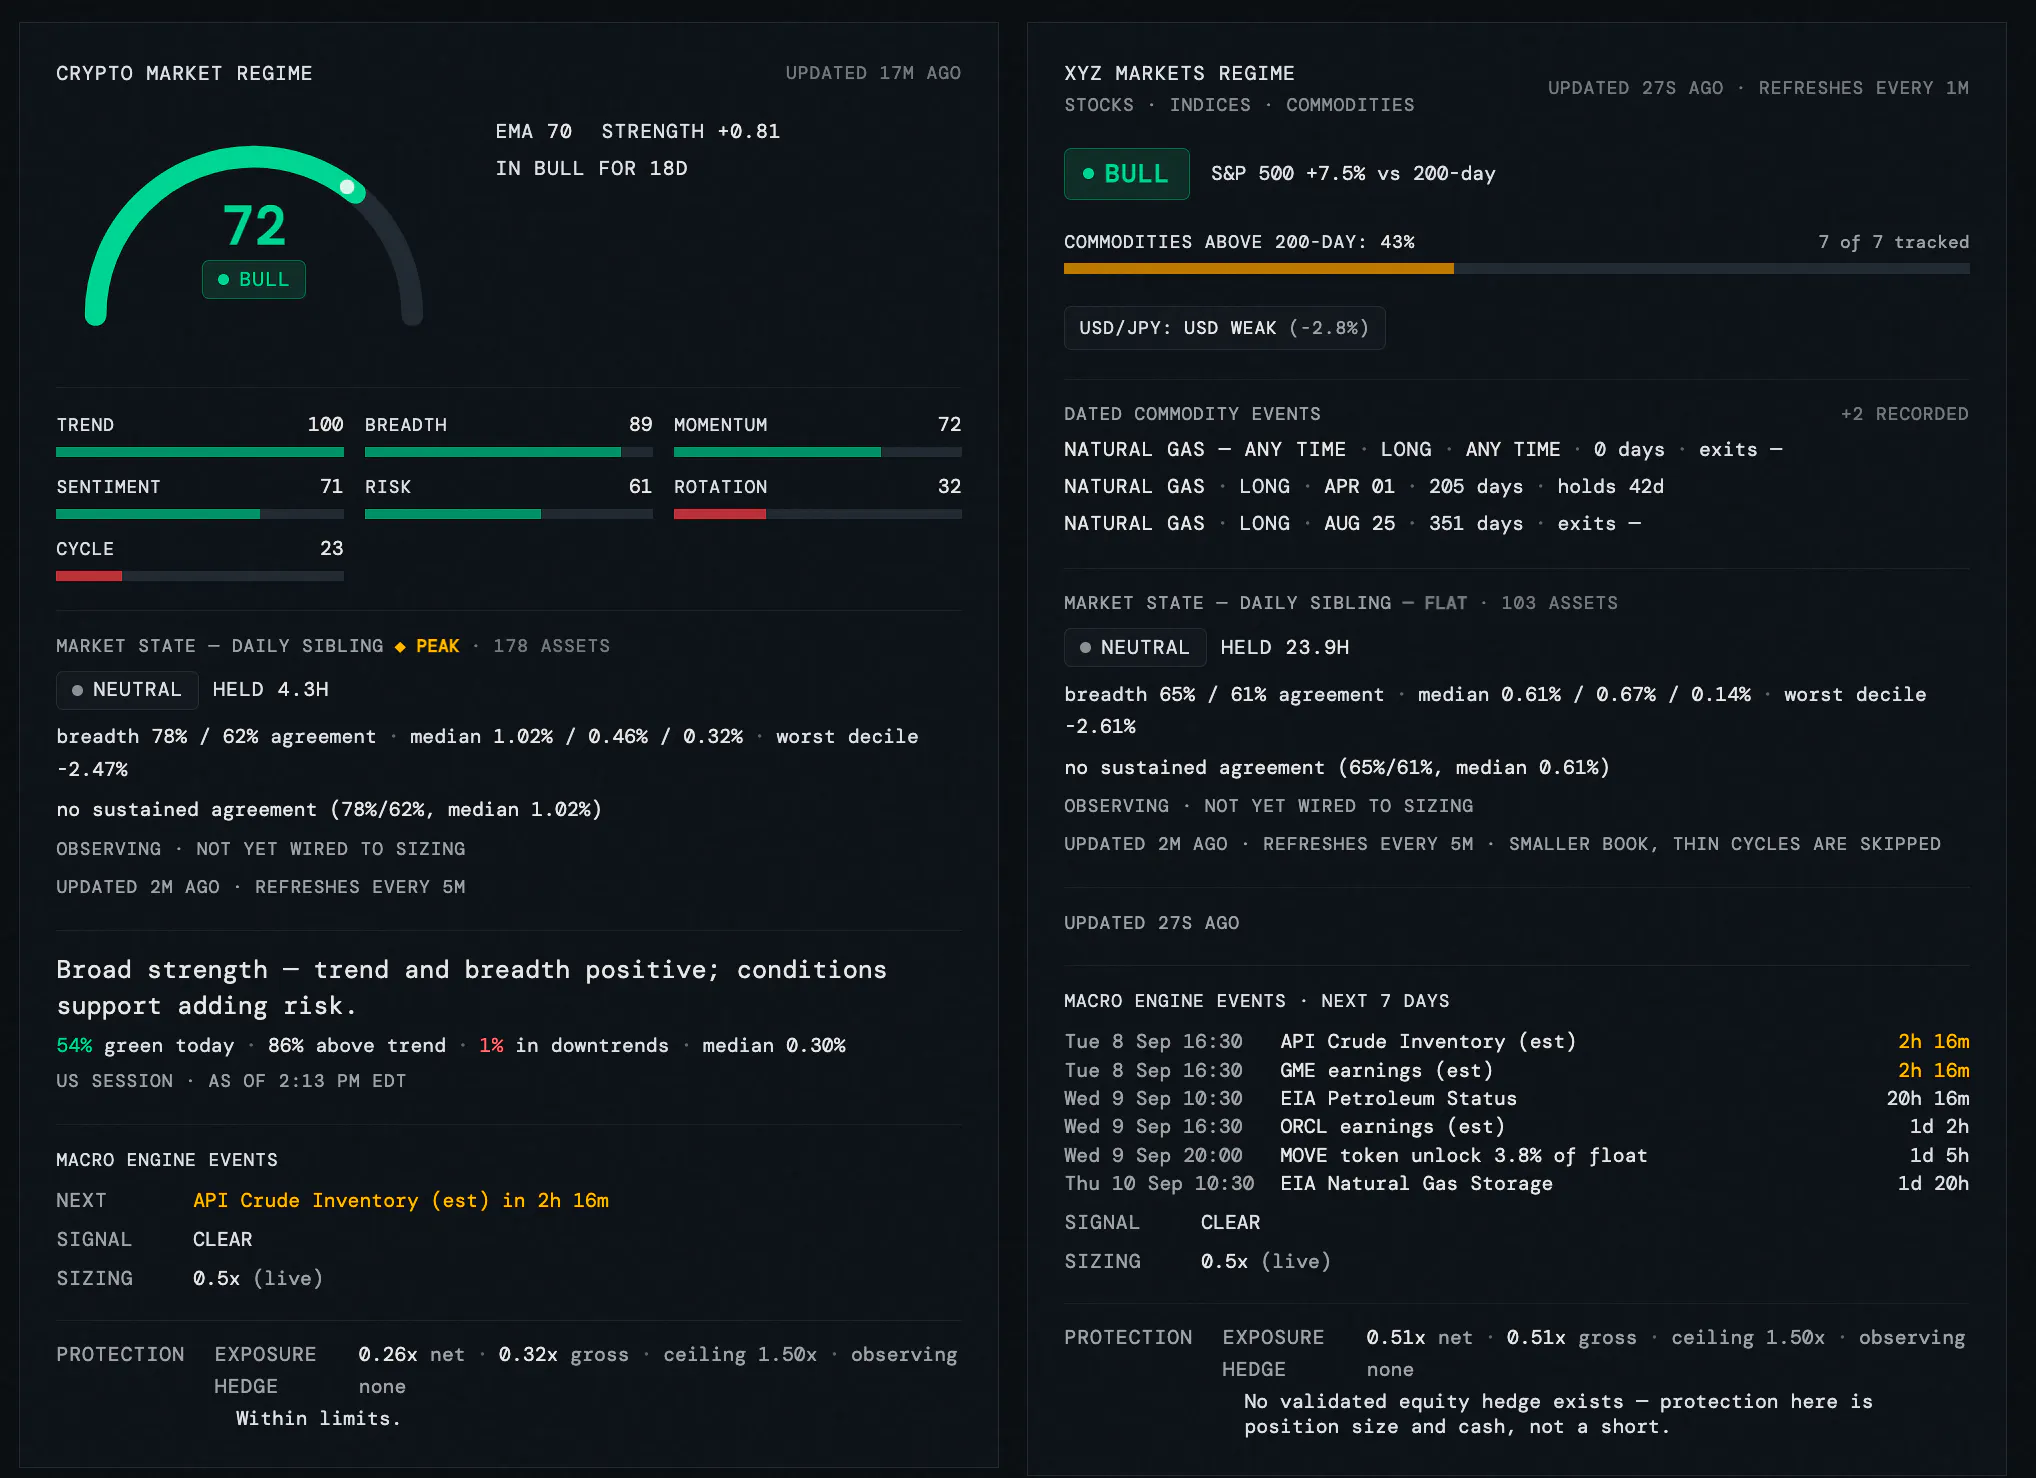Click the 178 ASSETS label
The width and height of the screenshot is (2036, 1478).
(x=551, y=646)
